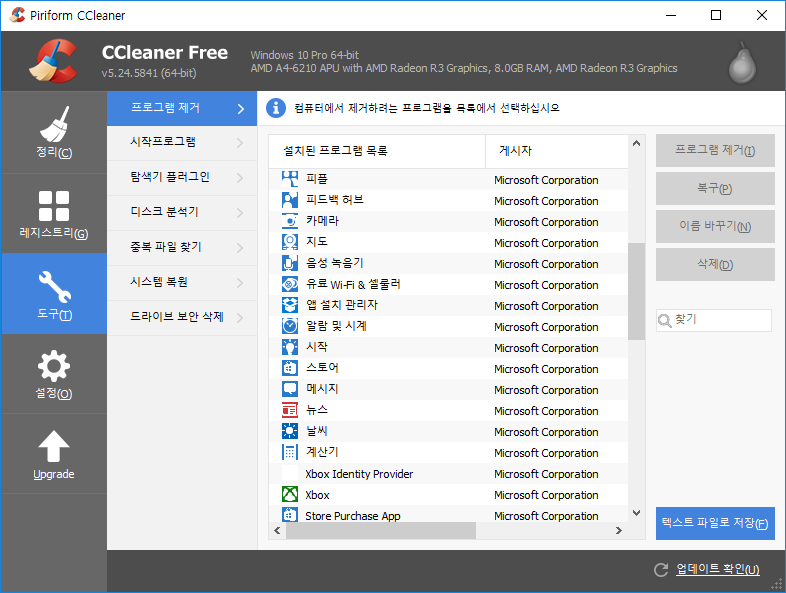The width and height of the screenshot is (786, 593).
Task: Open the 디스크 분석기 tab
Action: coord(182,213)
